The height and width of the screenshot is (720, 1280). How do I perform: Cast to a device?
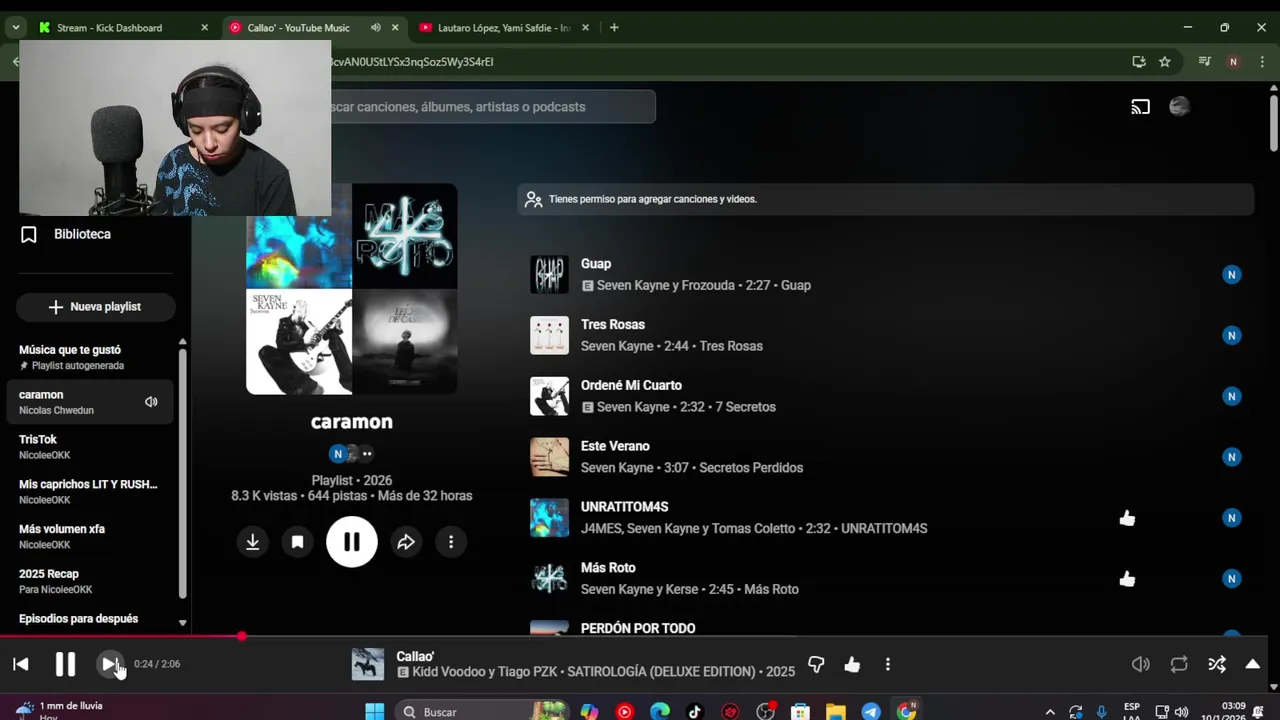1140,107
